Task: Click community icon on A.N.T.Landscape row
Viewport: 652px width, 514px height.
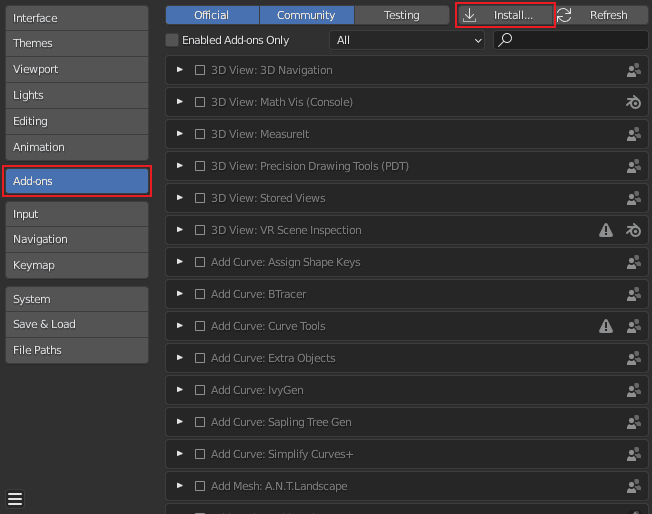Action: click(634, 487)
